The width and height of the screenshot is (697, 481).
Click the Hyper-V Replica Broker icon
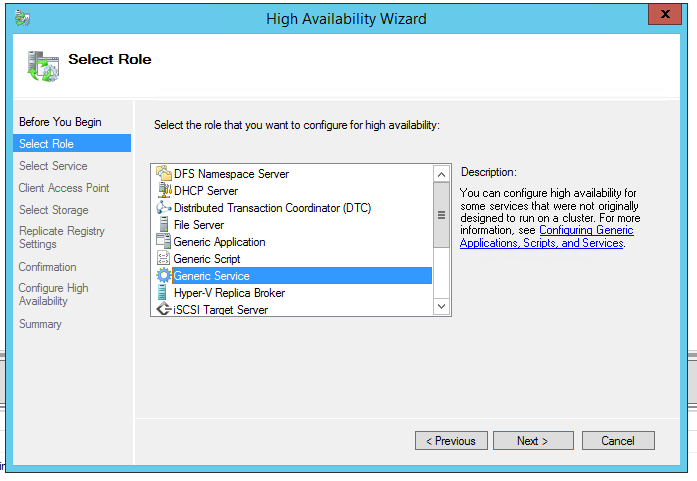pos(164,293)
